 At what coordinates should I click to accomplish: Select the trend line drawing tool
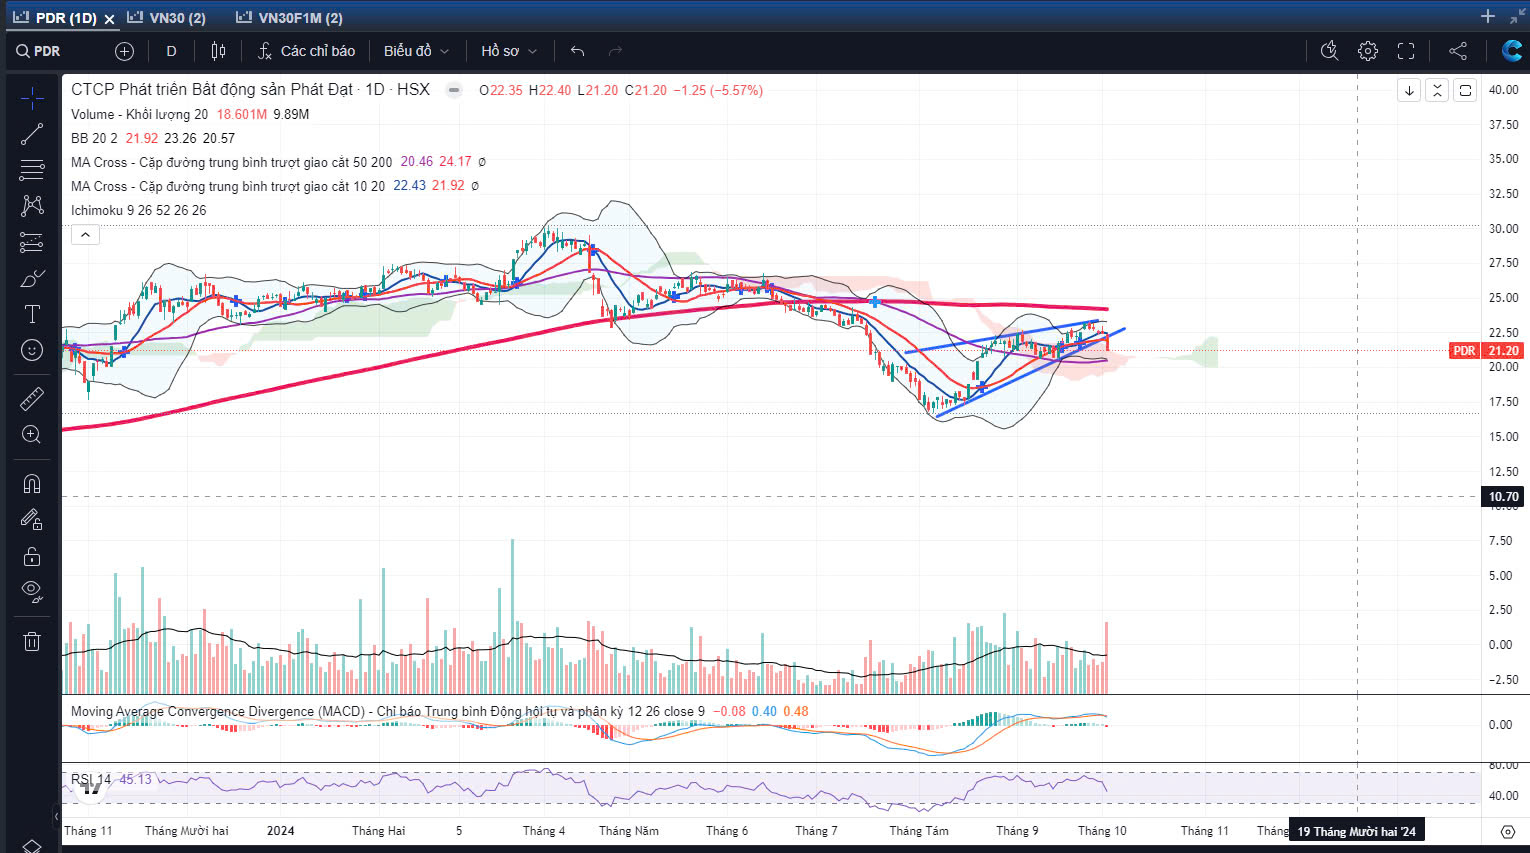click(x=32, y=134)
